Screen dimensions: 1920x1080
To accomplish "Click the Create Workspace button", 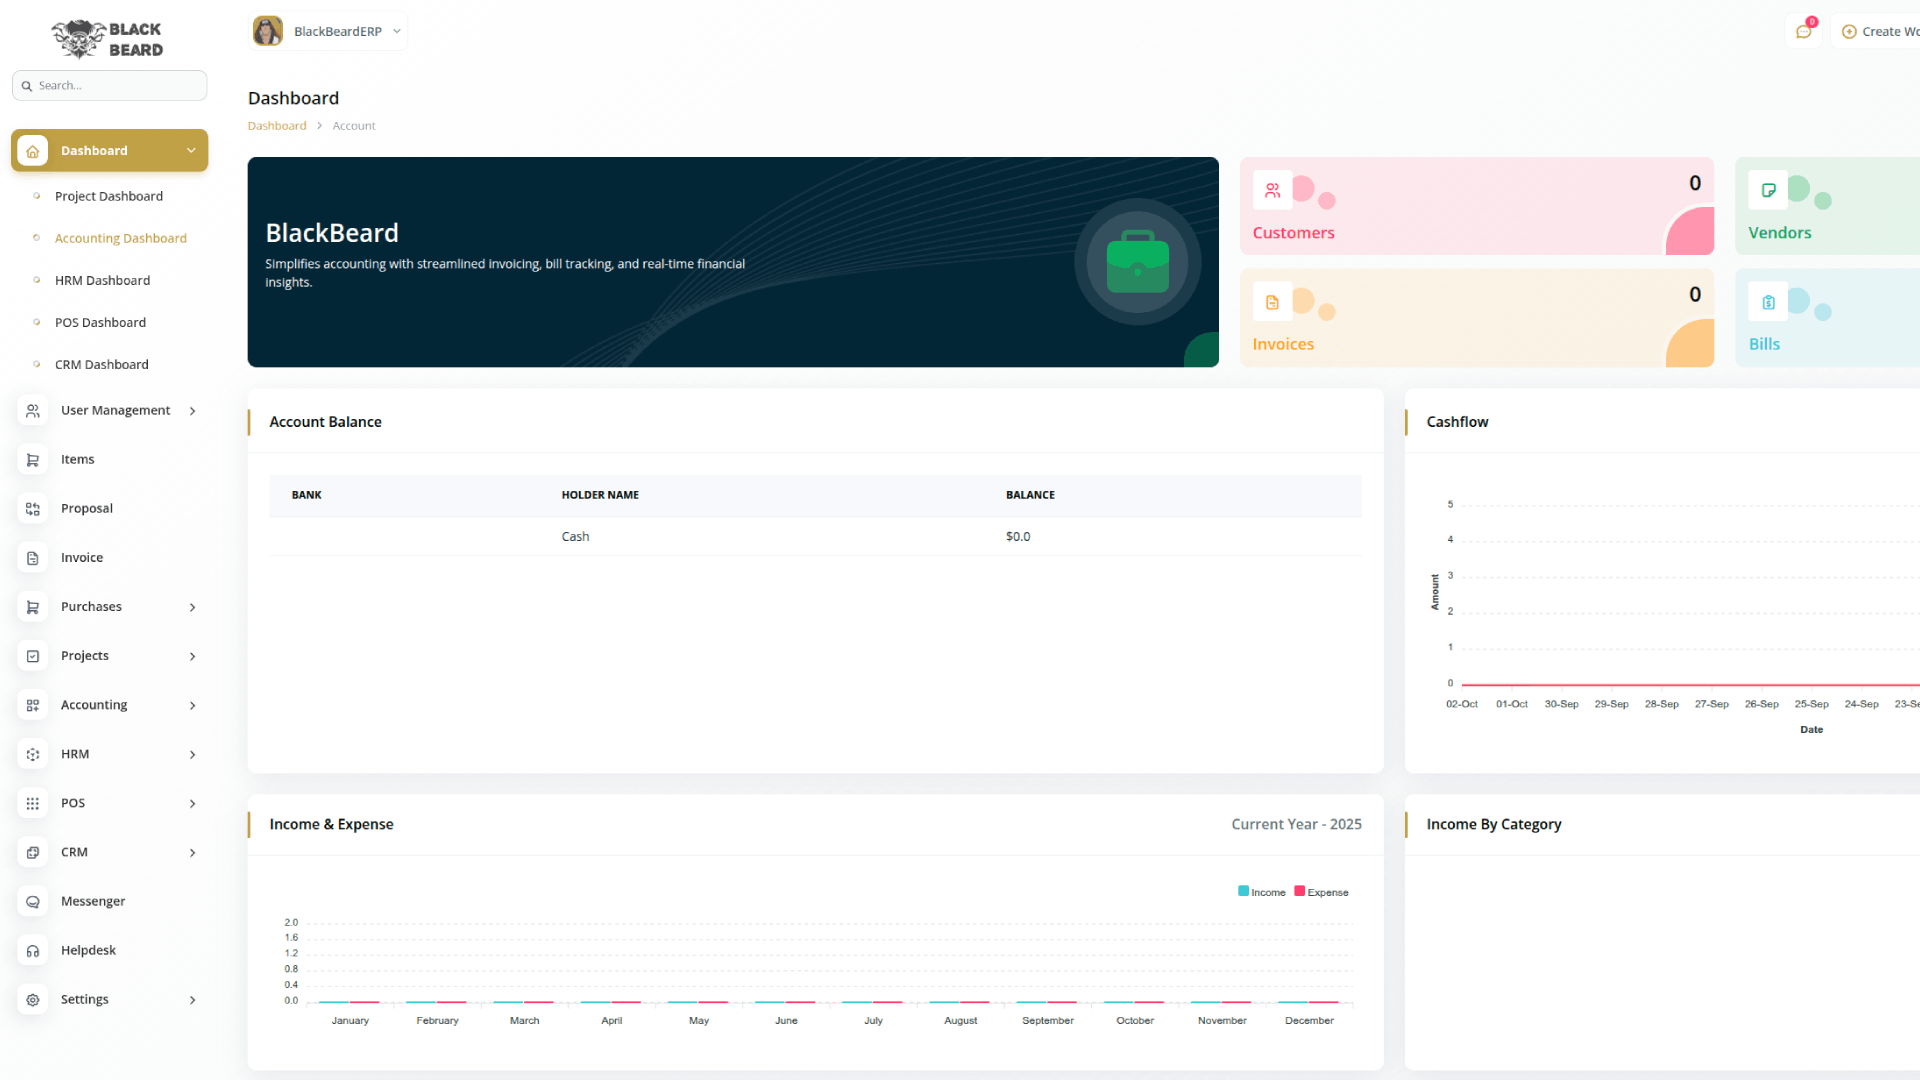I will coord(1880,32).
